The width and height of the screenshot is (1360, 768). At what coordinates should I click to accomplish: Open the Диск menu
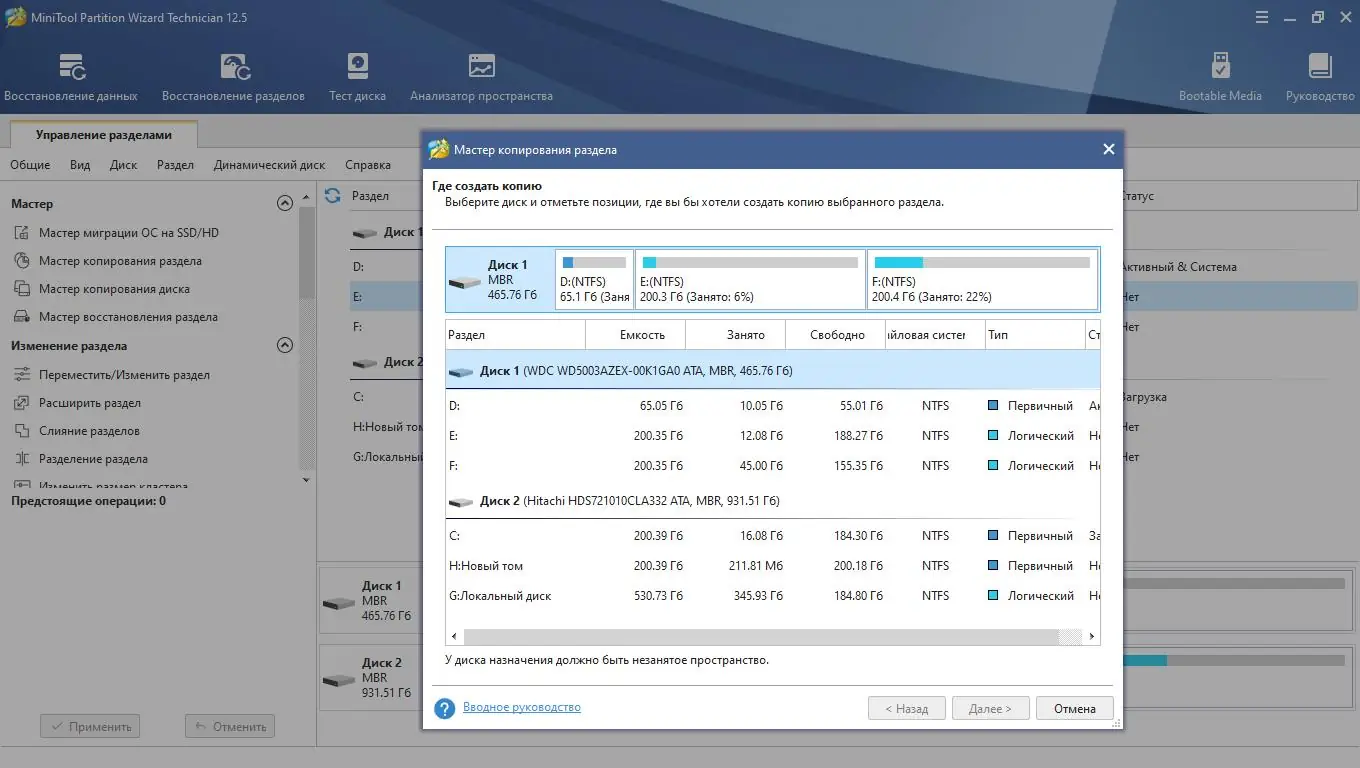tap(123, 164)
